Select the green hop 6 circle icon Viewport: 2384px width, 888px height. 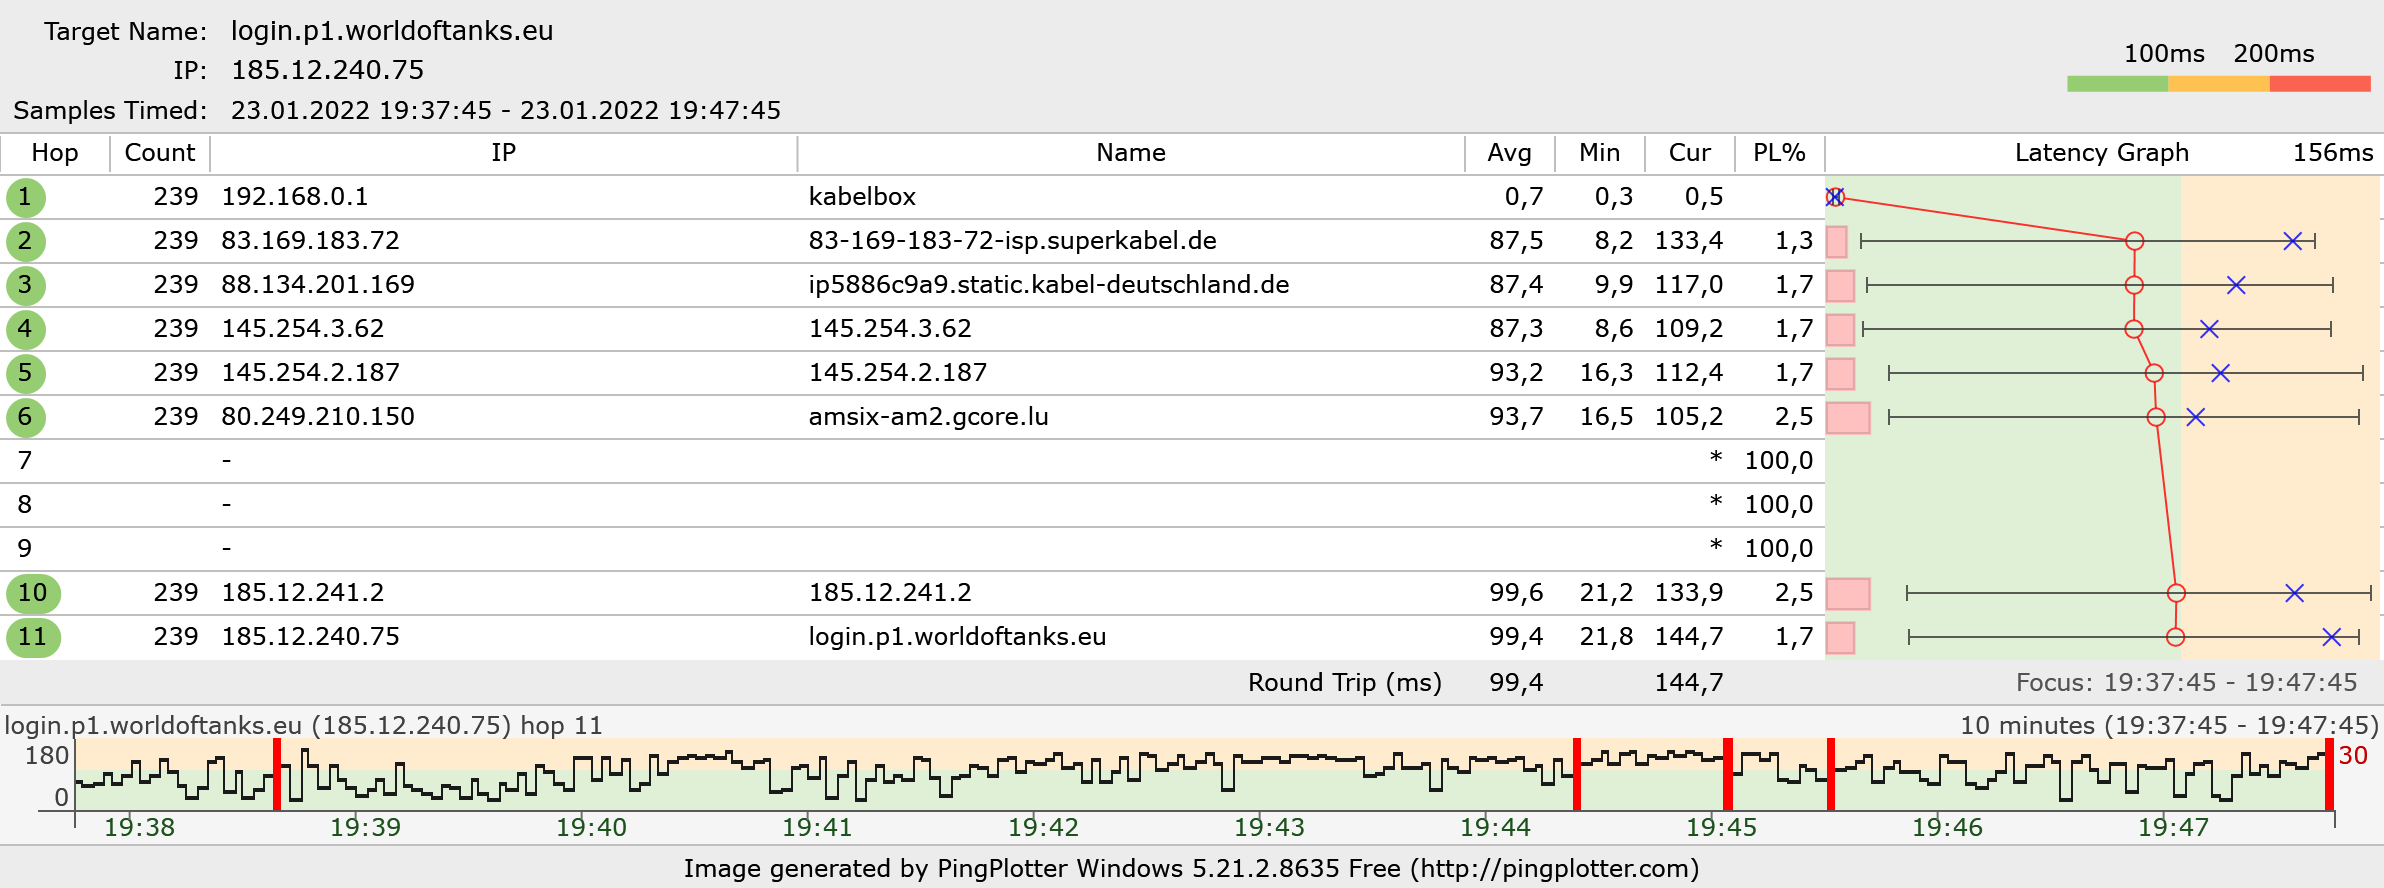click(x=25, y=417)
